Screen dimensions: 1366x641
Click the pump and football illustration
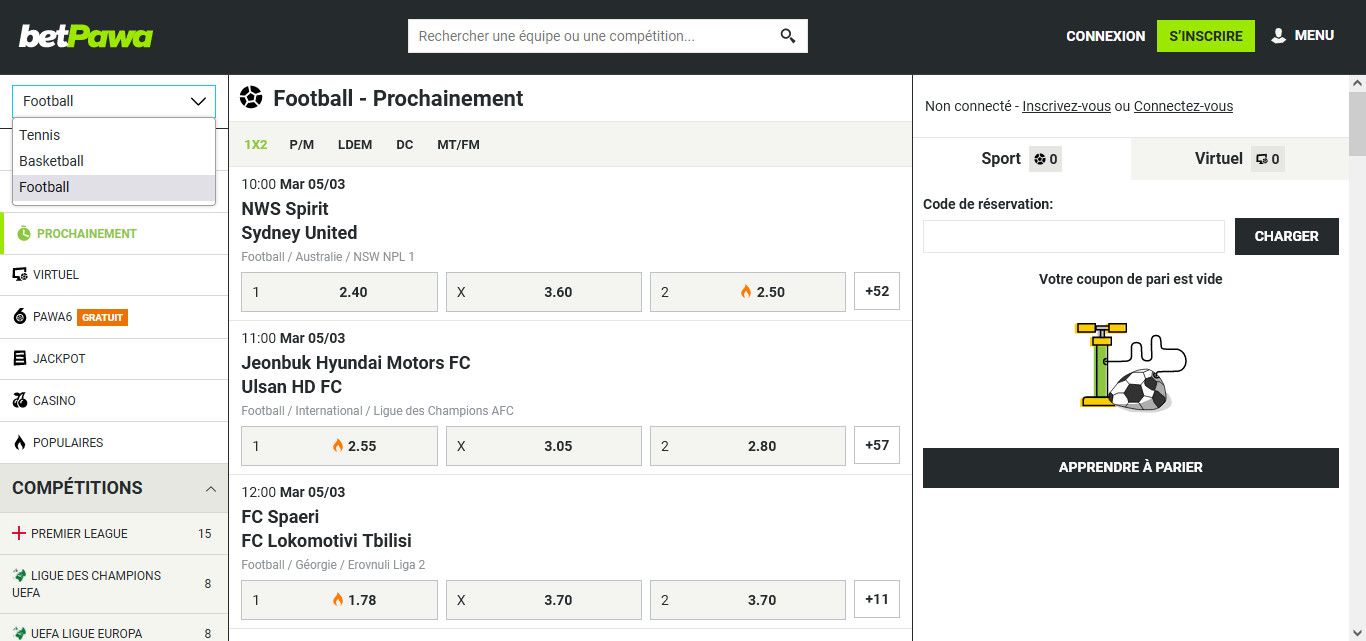click(x=1131, y=365)
